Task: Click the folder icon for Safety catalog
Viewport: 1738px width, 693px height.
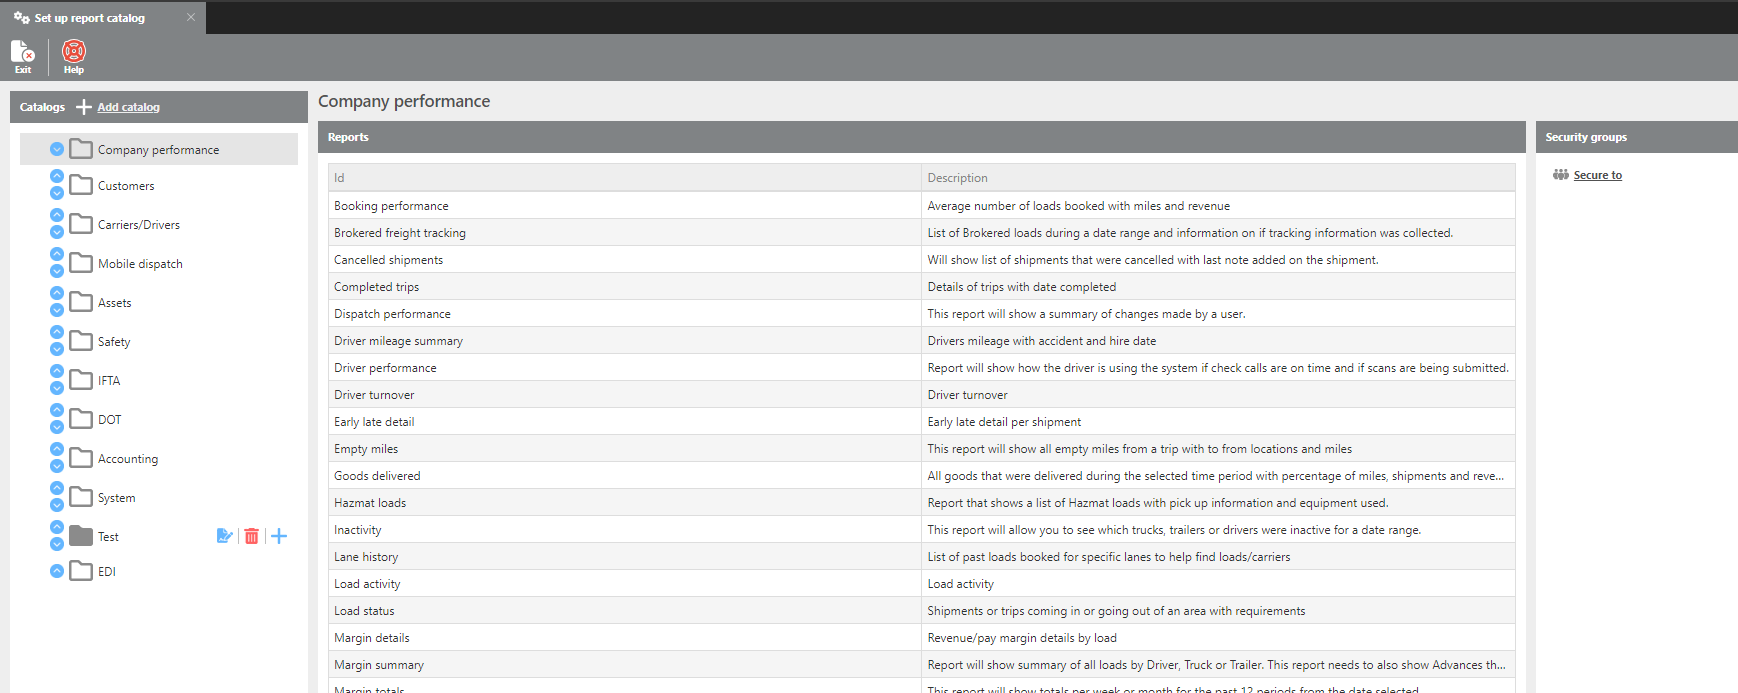Action: pyautogui.click(x=81, y=341)
